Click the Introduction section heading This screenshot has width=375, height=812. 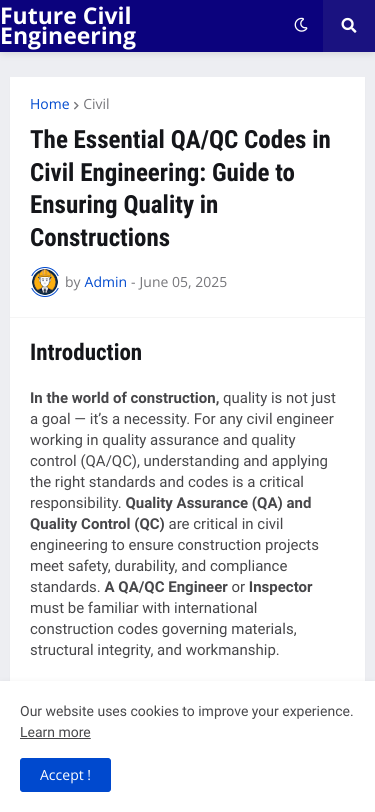[86, 352]
